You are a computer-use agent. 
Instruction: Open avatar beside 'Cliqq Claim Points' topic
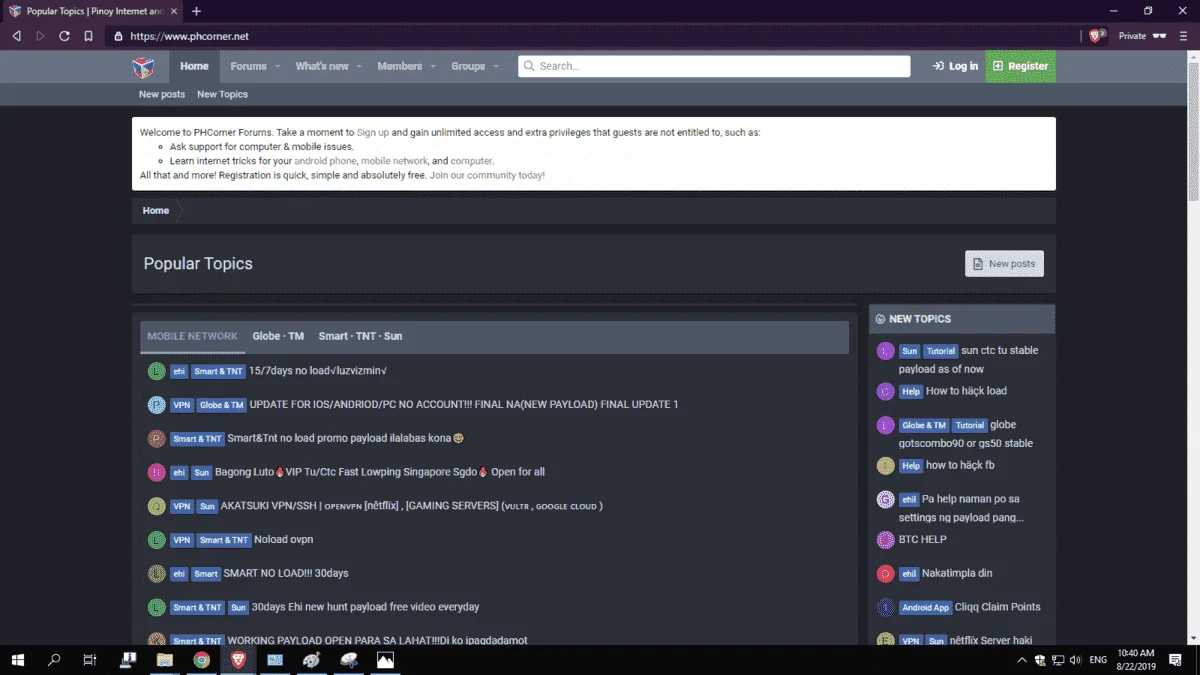click(885, 607)
